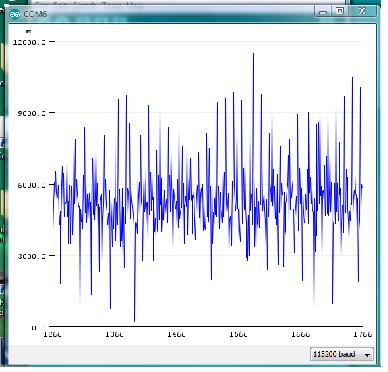Click the lowest dip touching the X axis

point(135,320)
